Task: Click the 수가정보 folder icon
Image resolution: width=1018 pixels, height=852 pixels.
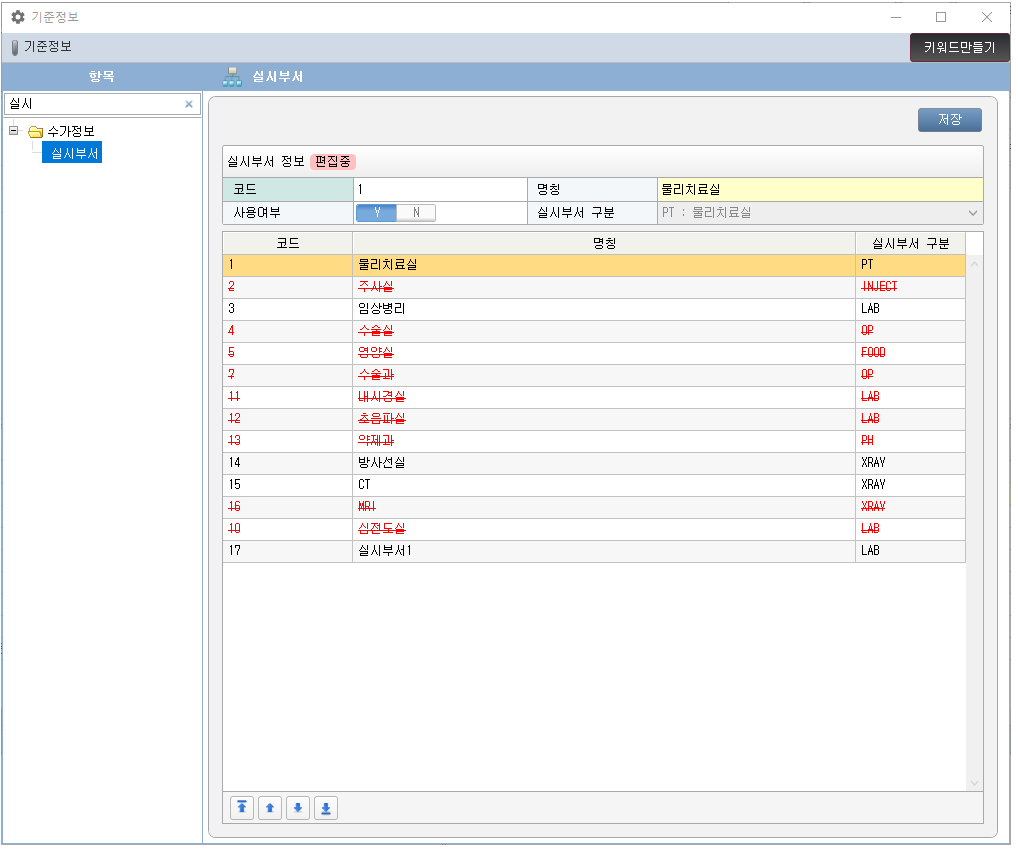Action: click(35, 132)
